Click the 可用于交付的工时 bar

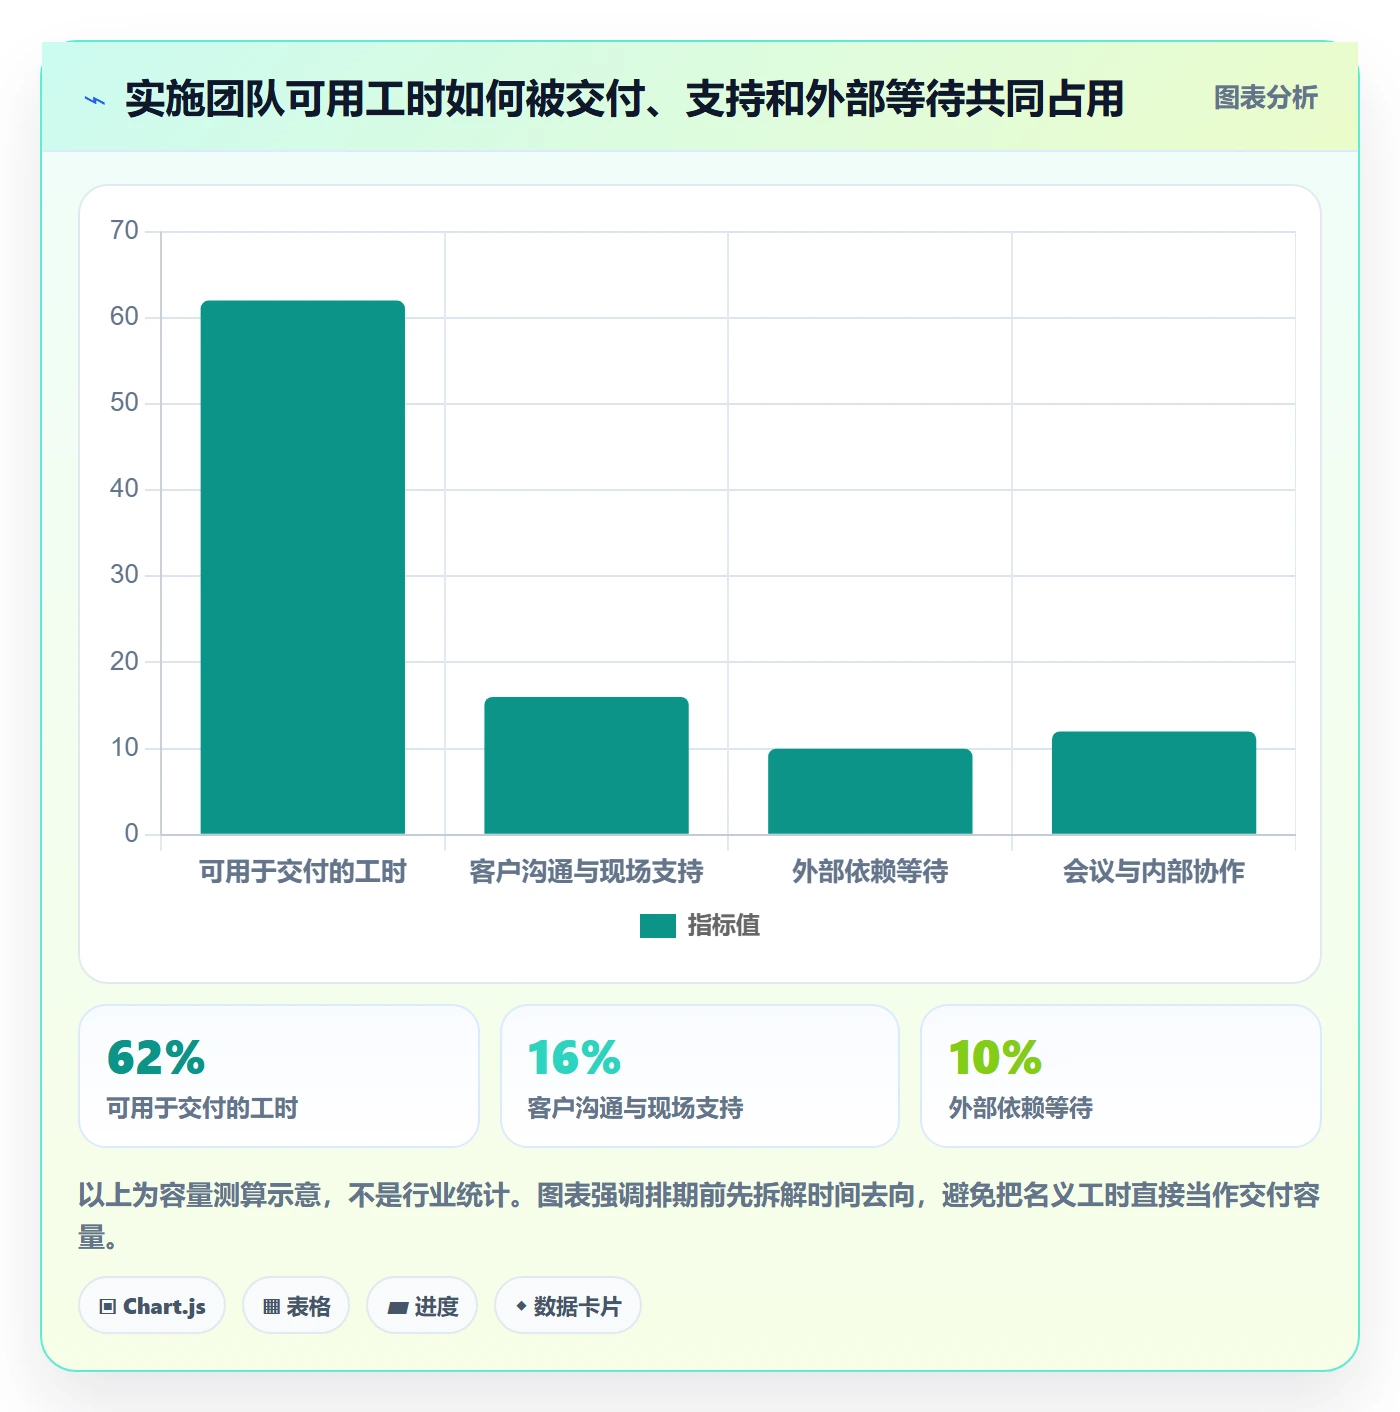303,567
